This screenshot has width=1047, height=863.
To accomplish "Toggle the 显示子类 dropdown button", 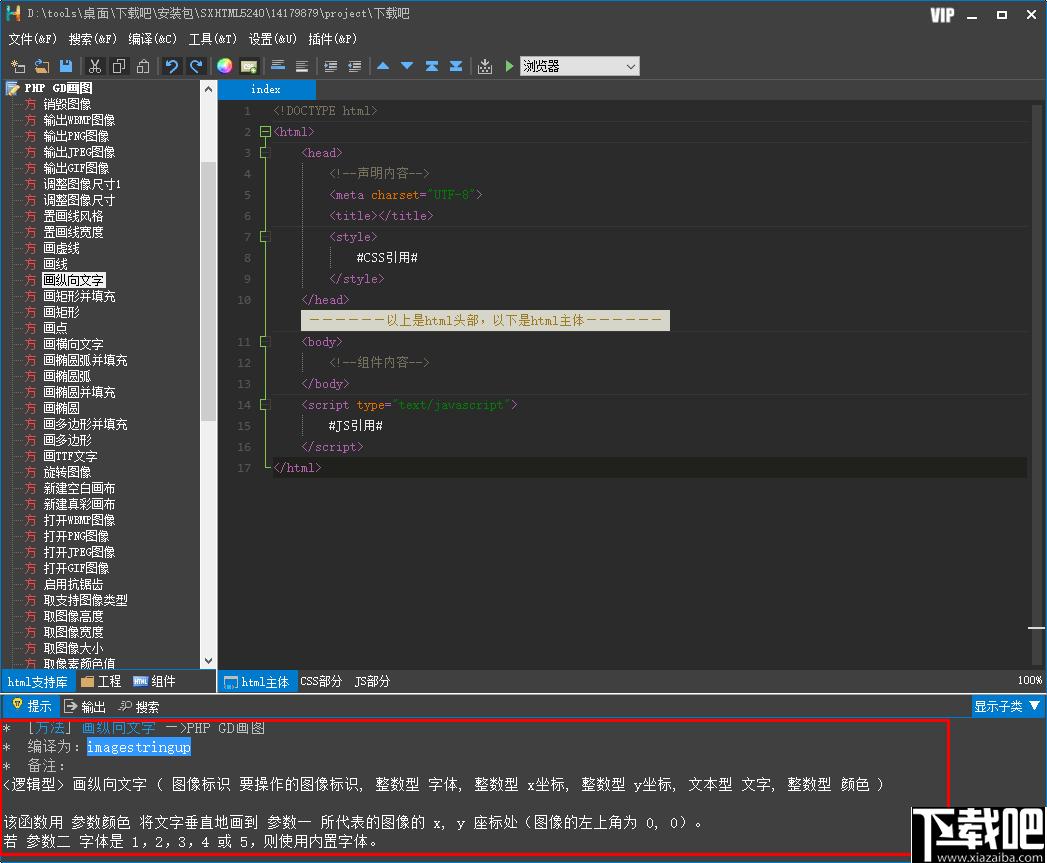I will [x=1008, y=706].
